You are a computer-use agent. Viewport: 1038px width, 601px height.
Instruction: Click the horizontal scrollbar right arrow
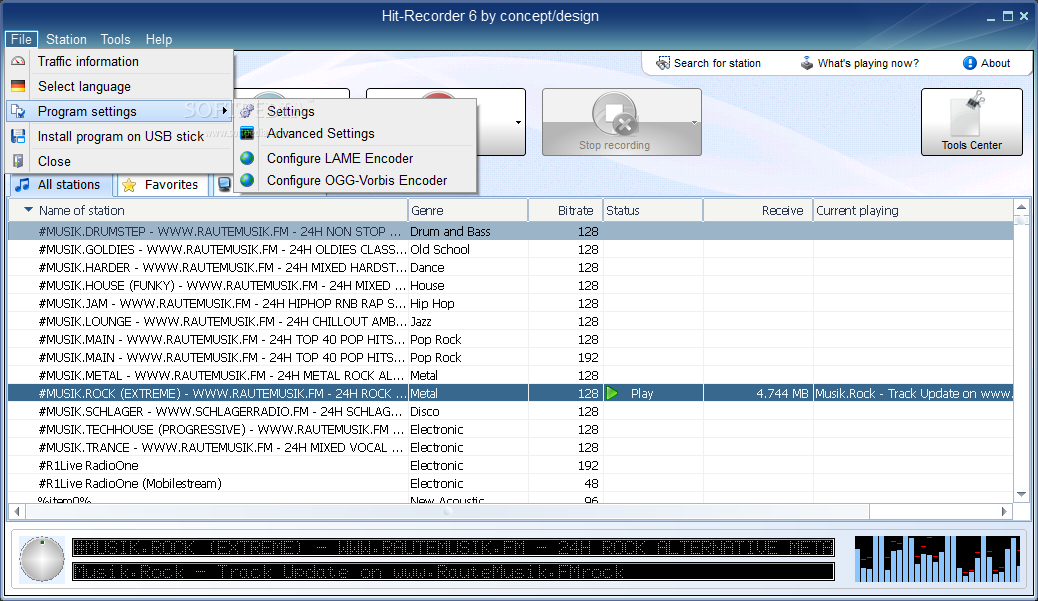coord(1004,512)
